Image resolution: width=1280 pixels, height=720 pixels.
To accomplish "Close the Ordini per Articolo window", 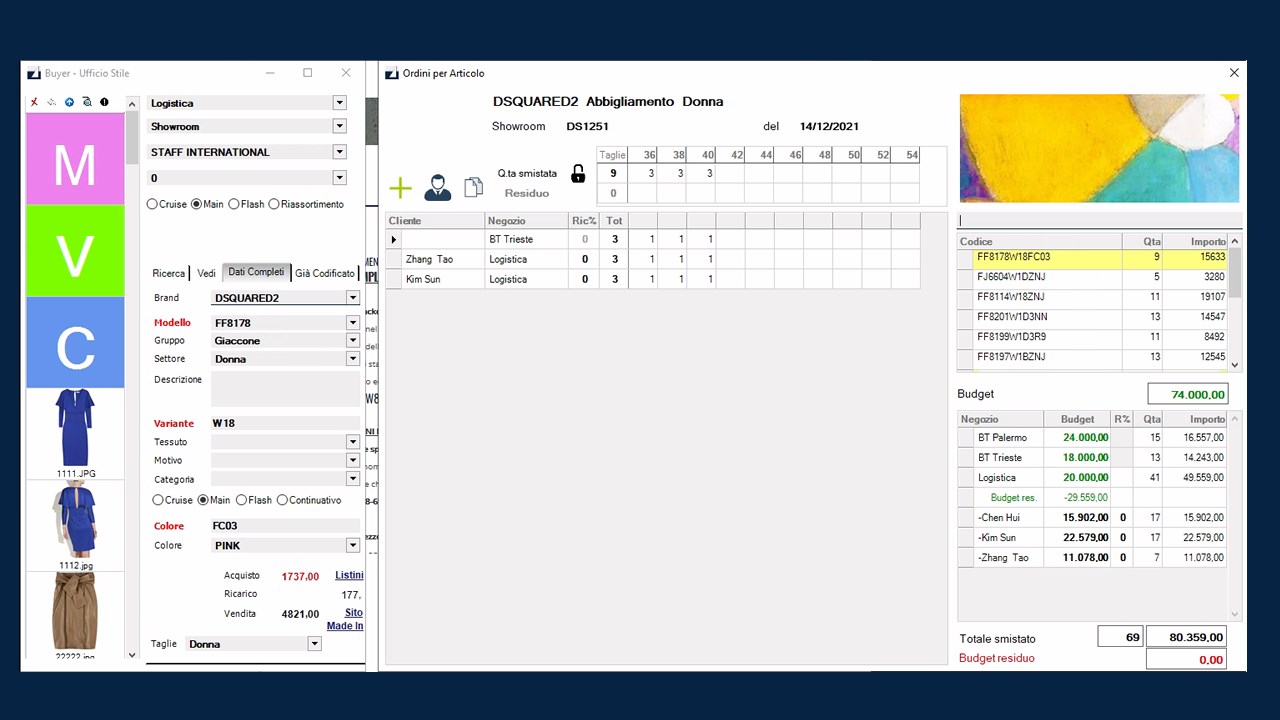I will [x=1234, y=73].
